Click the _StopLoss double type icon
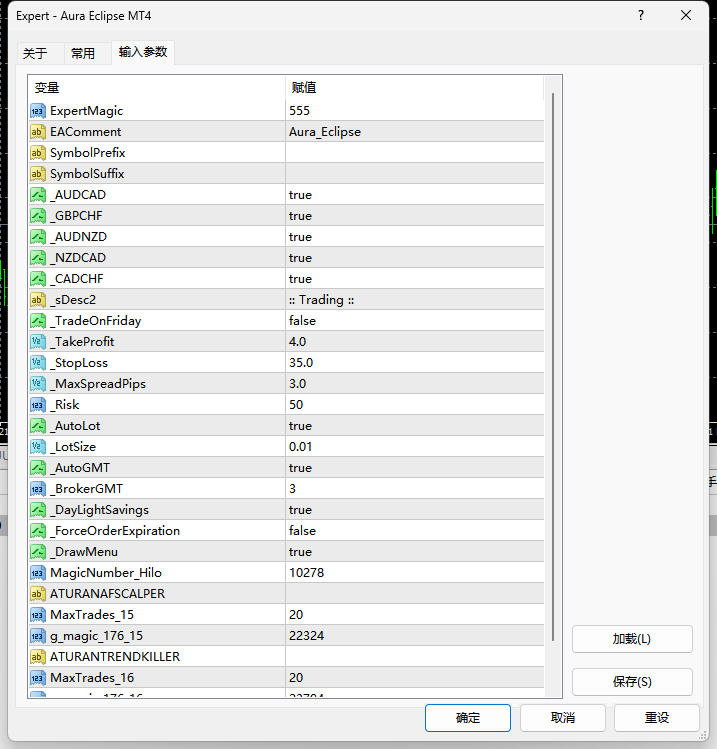Viewport: 717px width, 749px height. (38, 363)
